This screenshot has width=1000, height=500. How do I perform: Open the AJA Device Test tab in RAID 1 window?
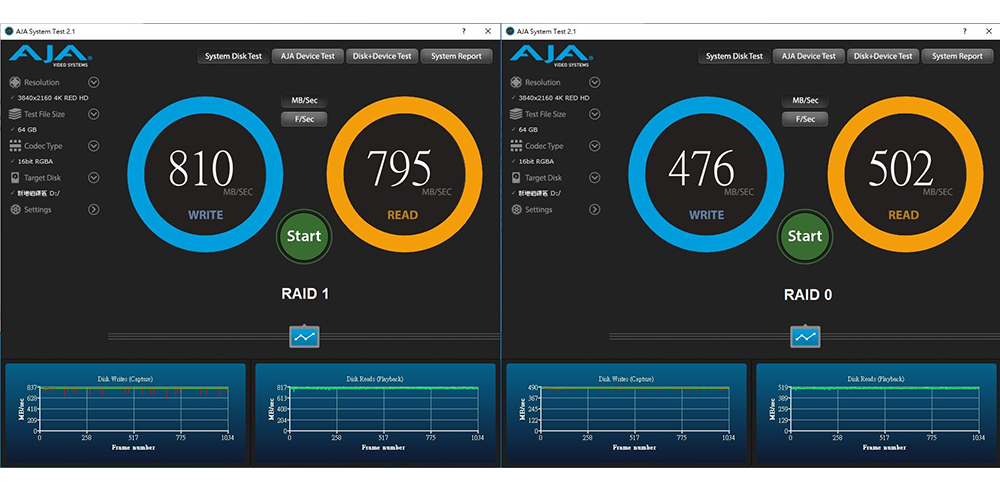pyautogui.click(x=307, y=56)
